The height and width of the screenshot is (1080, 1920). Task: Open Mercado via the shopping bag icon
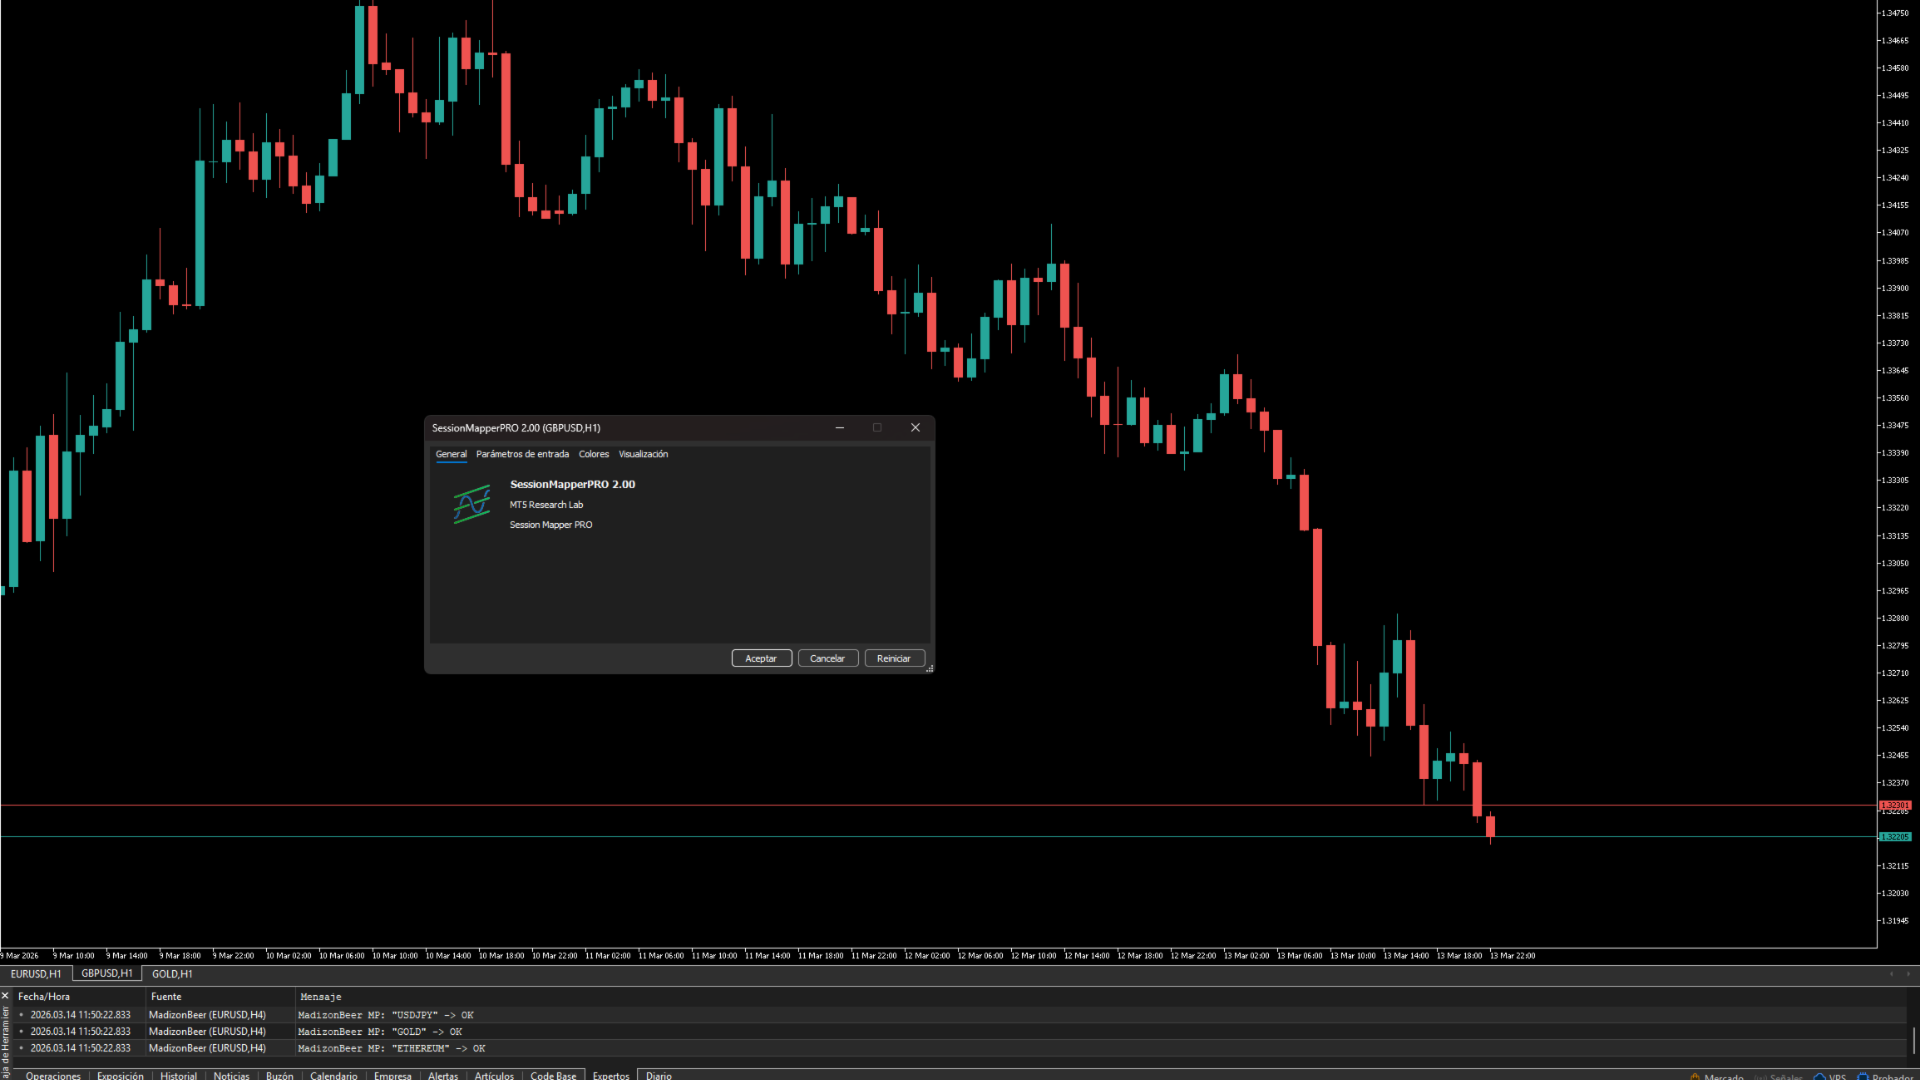pyautogui.click(x=1695, y=1077)
